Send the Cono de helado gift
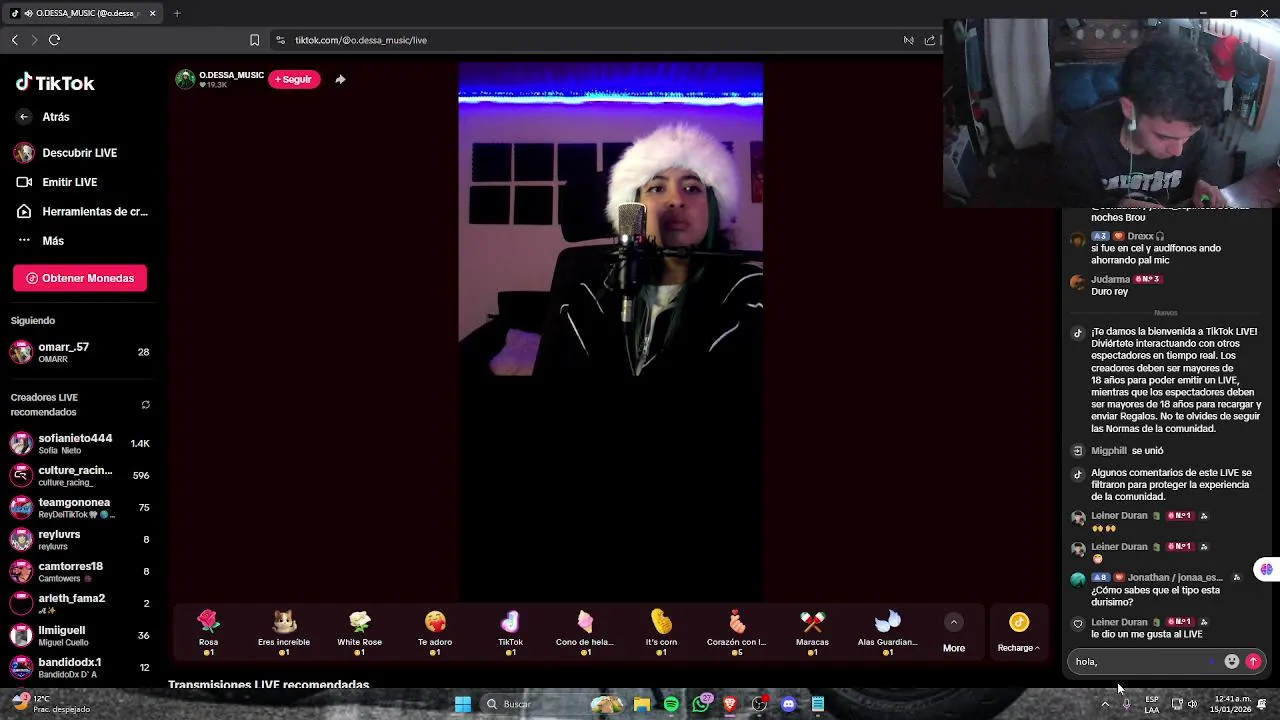Screen dimensions: 1280x720 coord(585,632)
